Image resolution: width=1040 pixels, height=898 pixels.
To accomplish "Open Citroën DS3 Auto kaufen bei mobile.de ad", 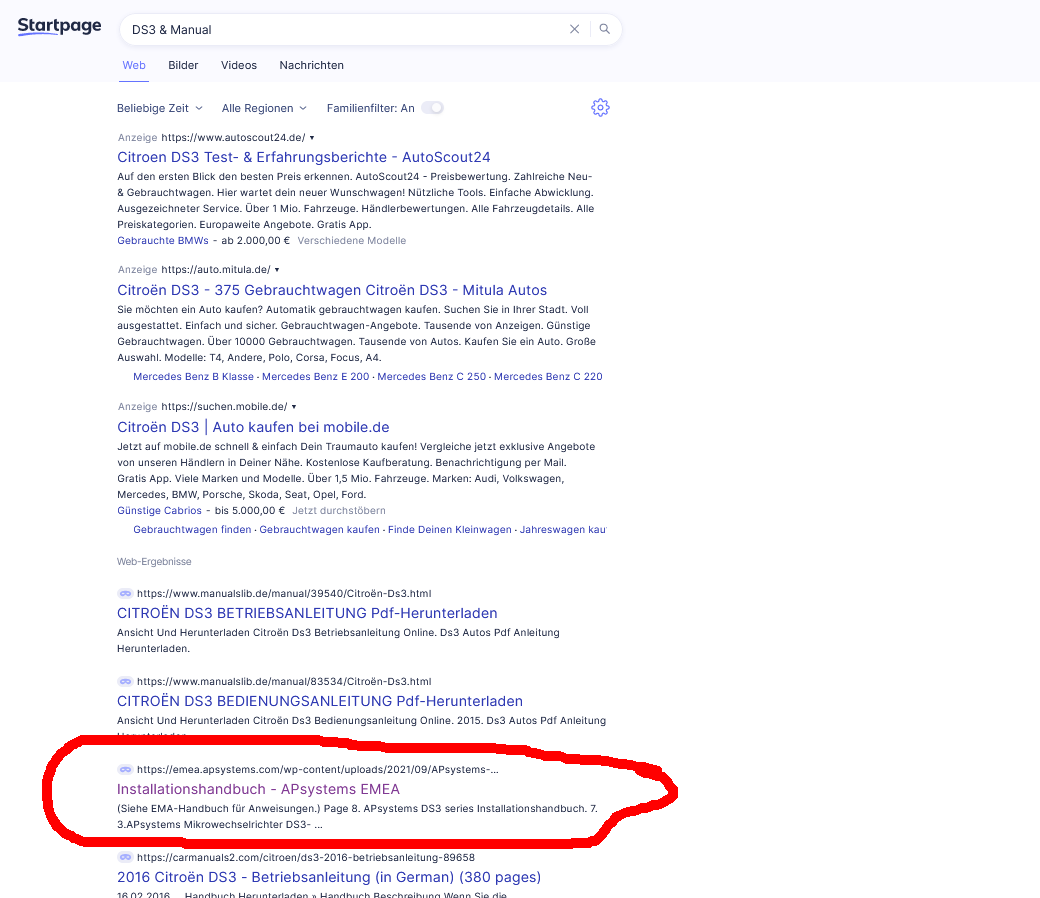I will [x=253, y=427].
